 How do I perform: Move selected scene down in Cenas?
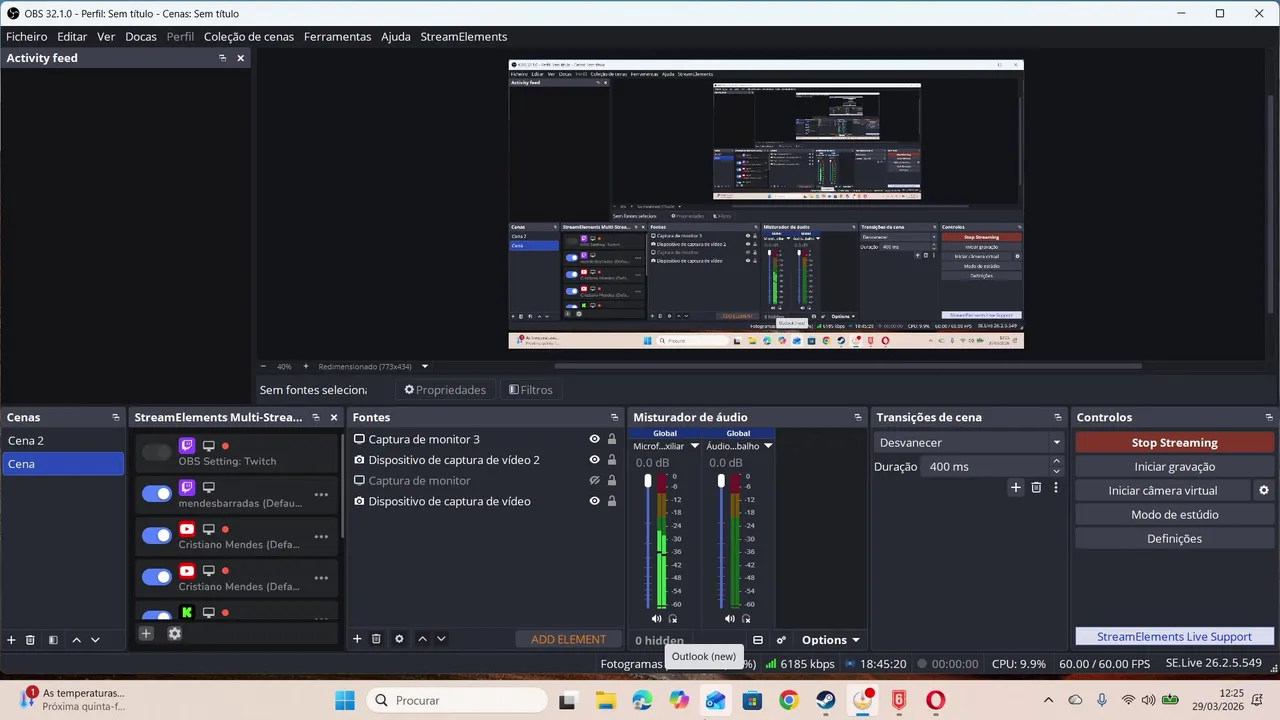(95, 640)
